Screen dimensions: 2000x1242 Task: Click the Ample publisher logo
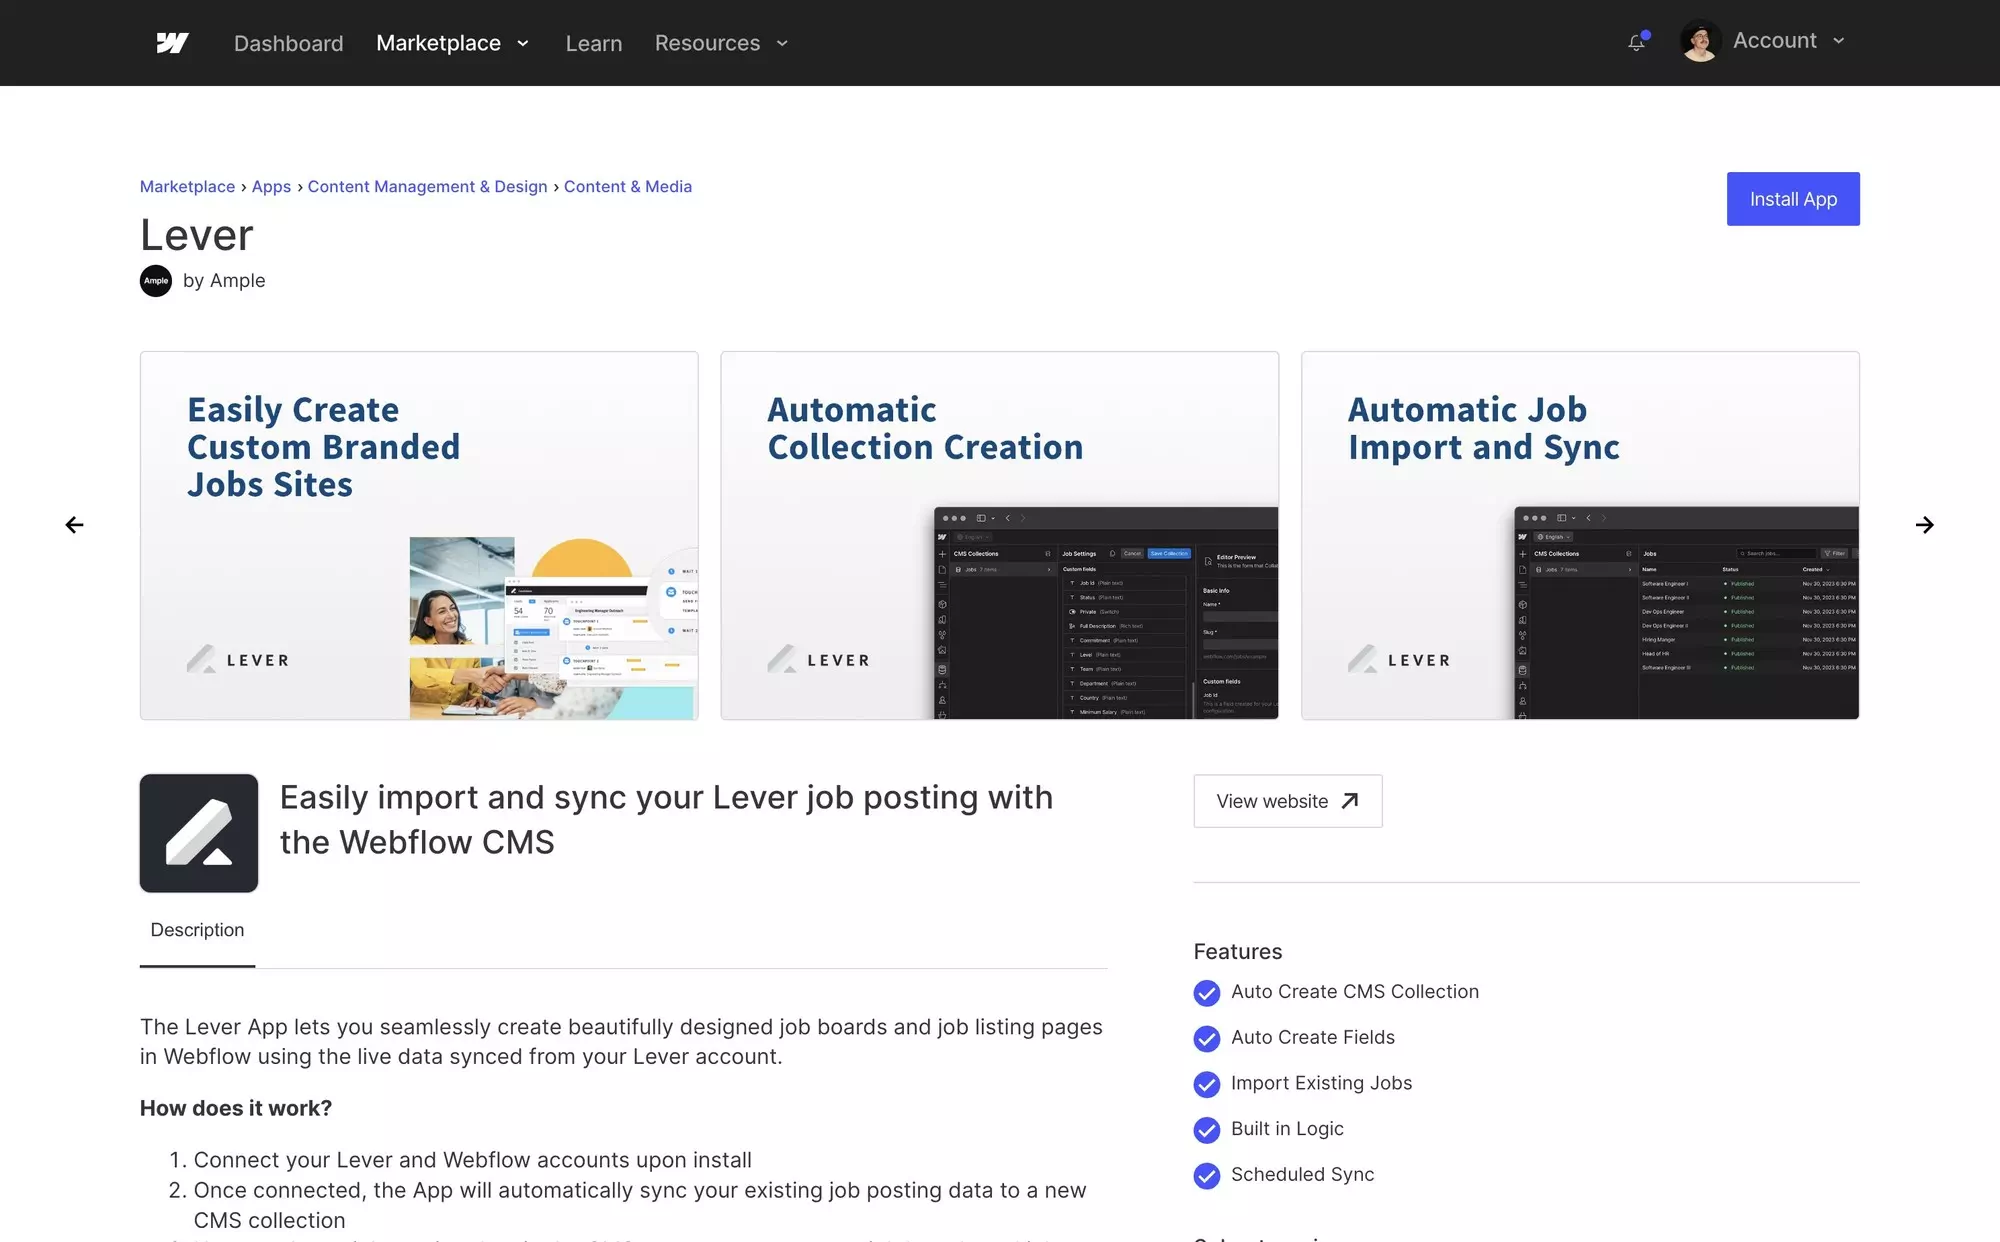(156, 281)
